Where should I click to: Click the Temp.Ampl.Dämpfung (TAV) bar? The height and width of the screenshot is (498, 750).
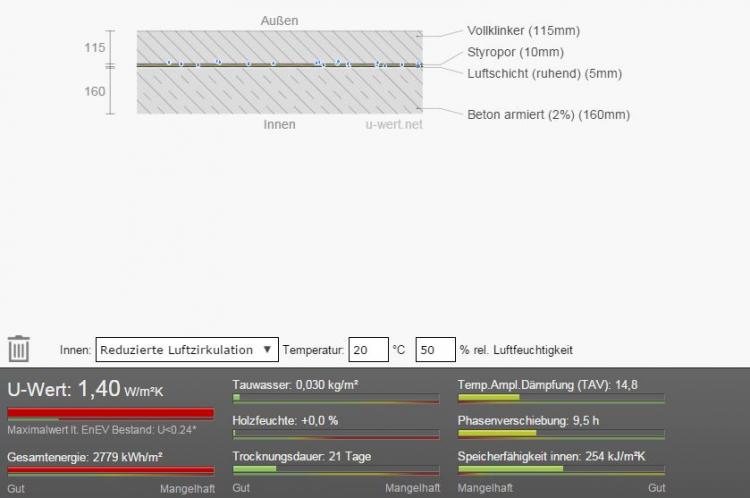pyautogui.click(x=561, y=398)
